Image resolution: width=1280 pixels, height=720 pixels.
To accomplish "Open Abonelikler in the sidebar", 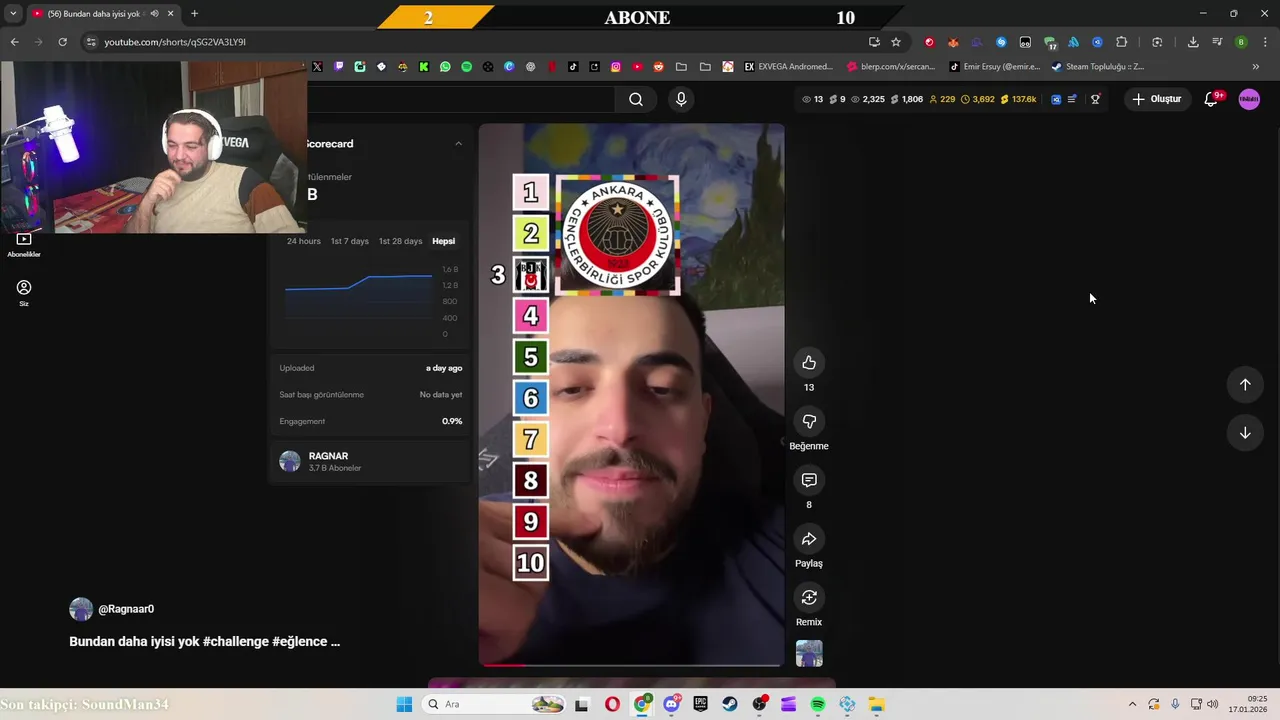I will click(x=24, y=245).
